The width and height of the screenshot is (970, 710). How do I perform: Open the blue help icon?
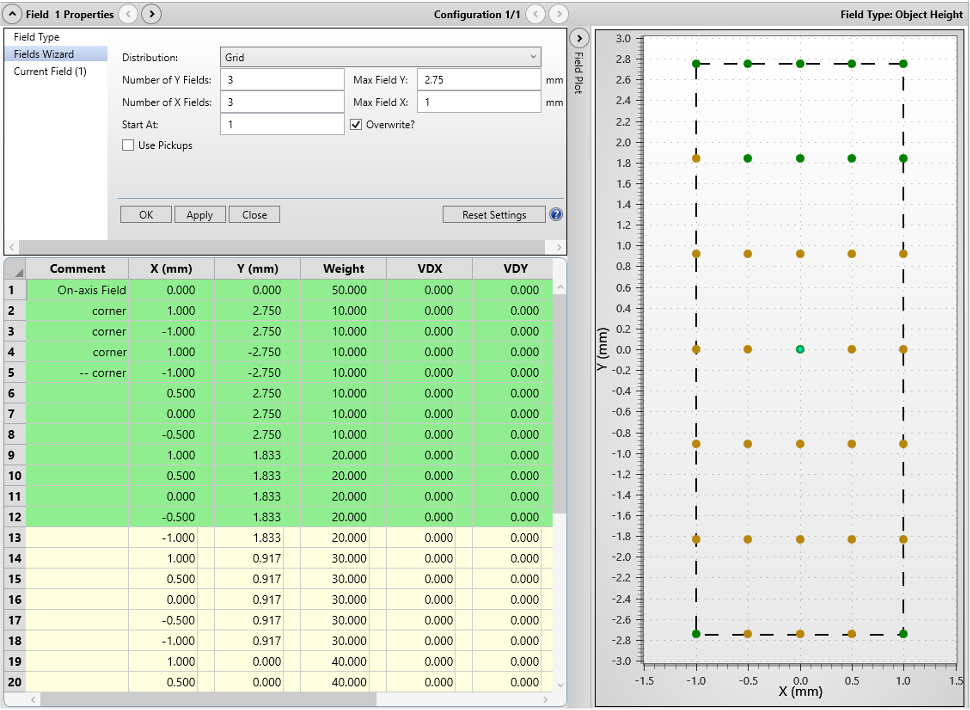tap(556, 215)
